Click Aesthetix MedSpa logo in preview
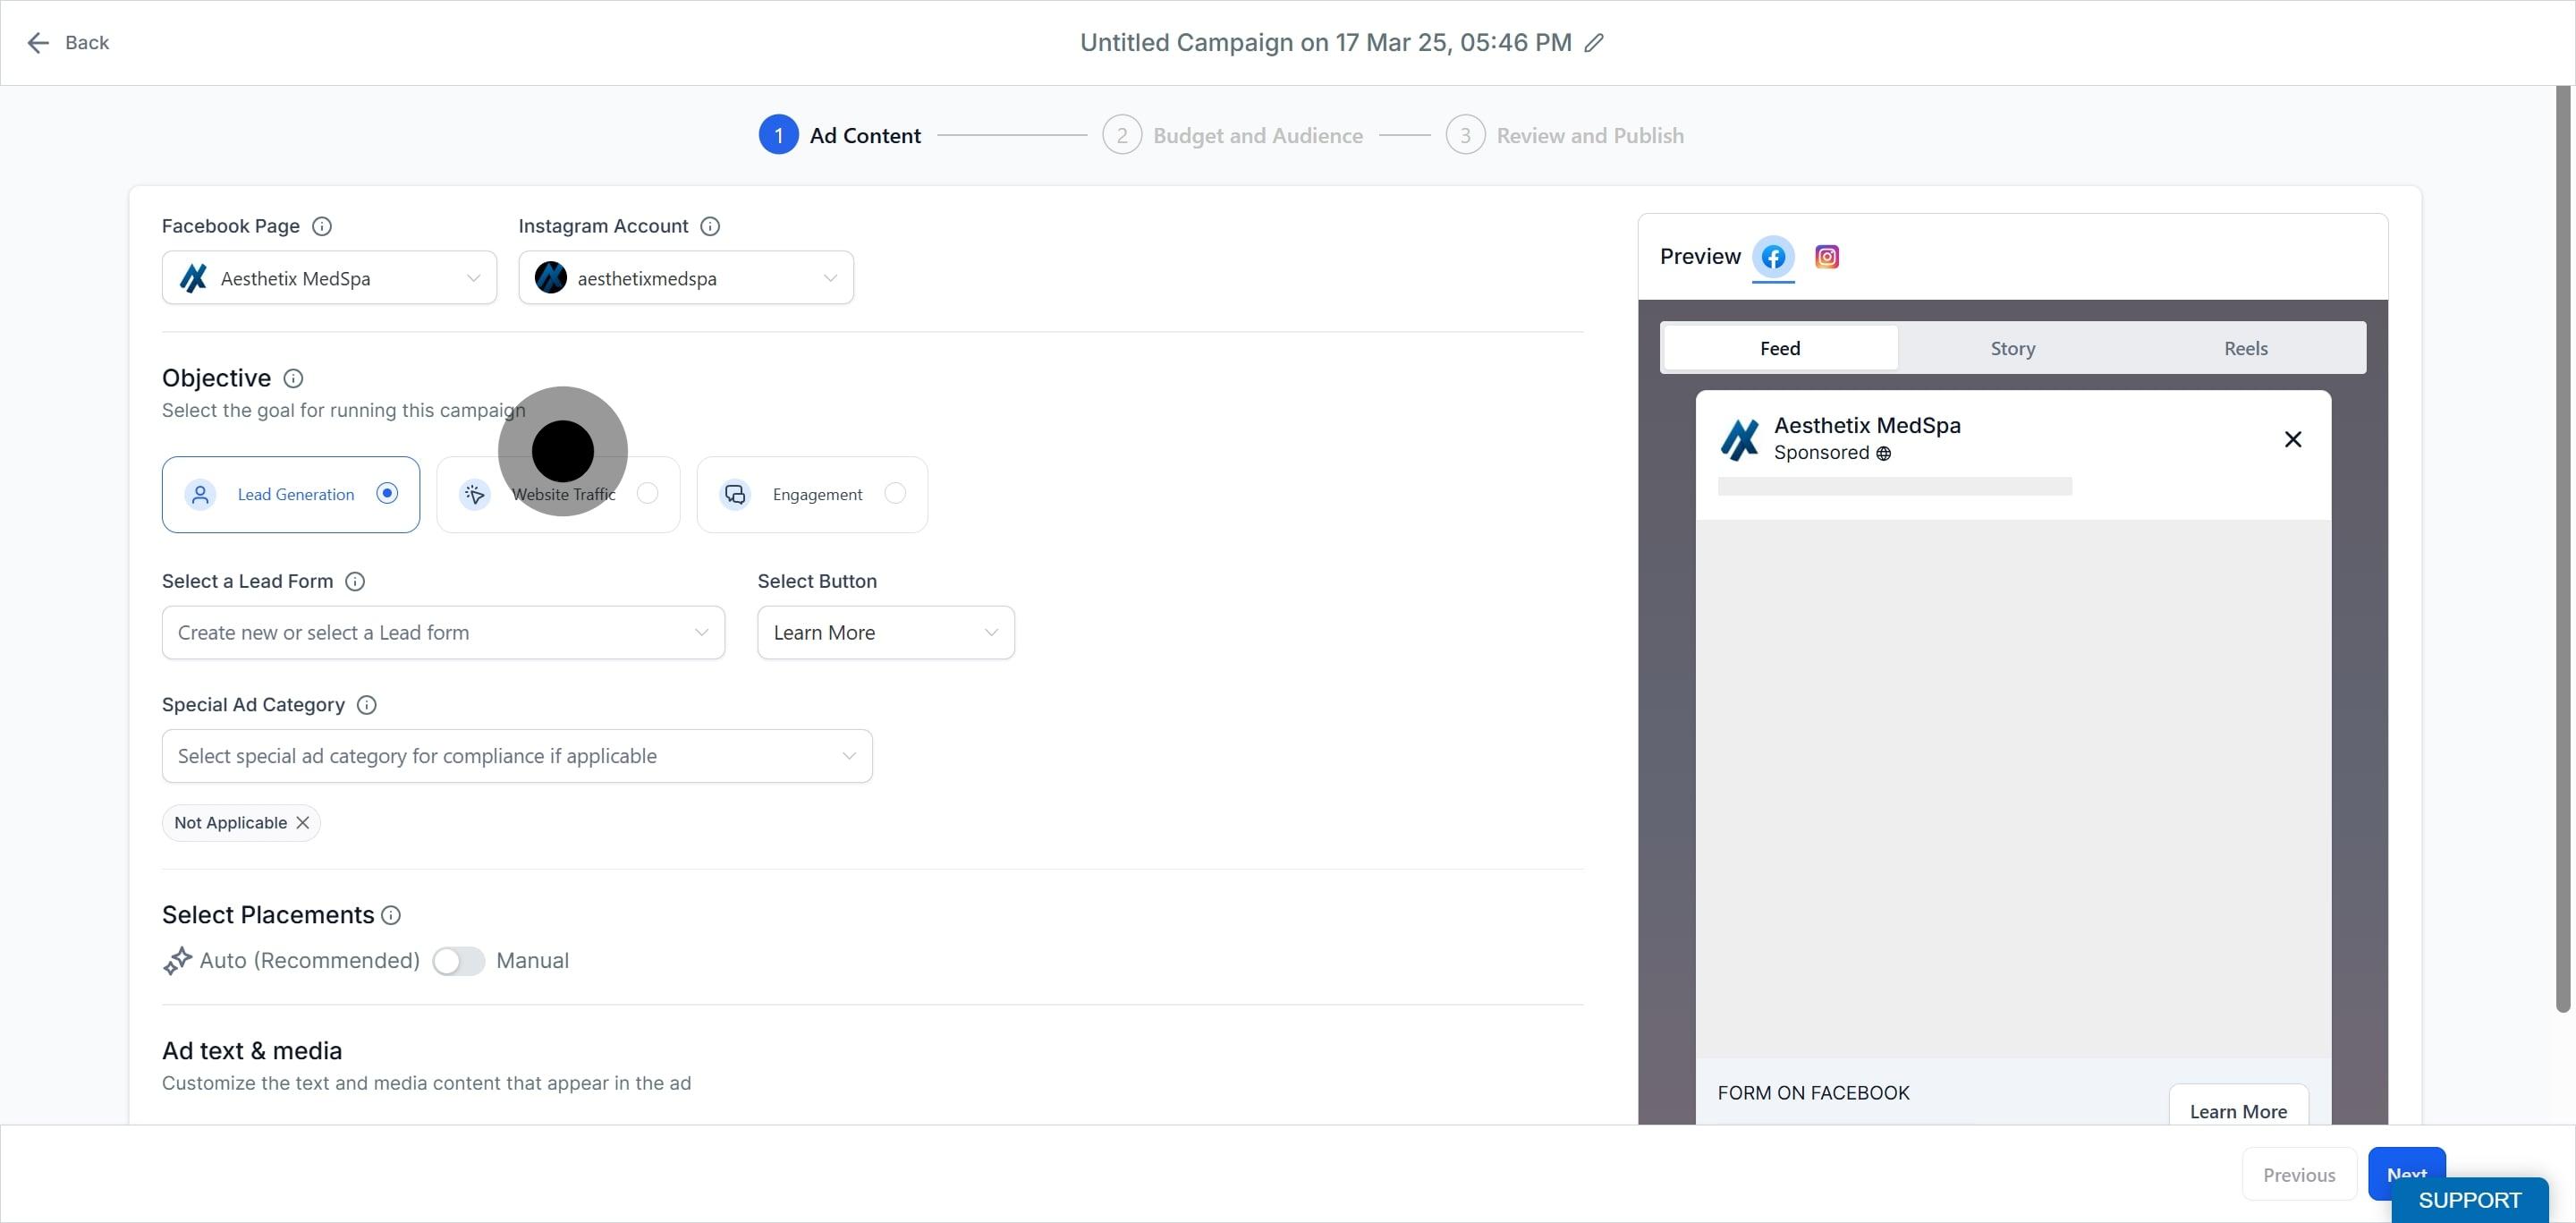This screenshot has width=2576, height=1223. coord(1740,439)
